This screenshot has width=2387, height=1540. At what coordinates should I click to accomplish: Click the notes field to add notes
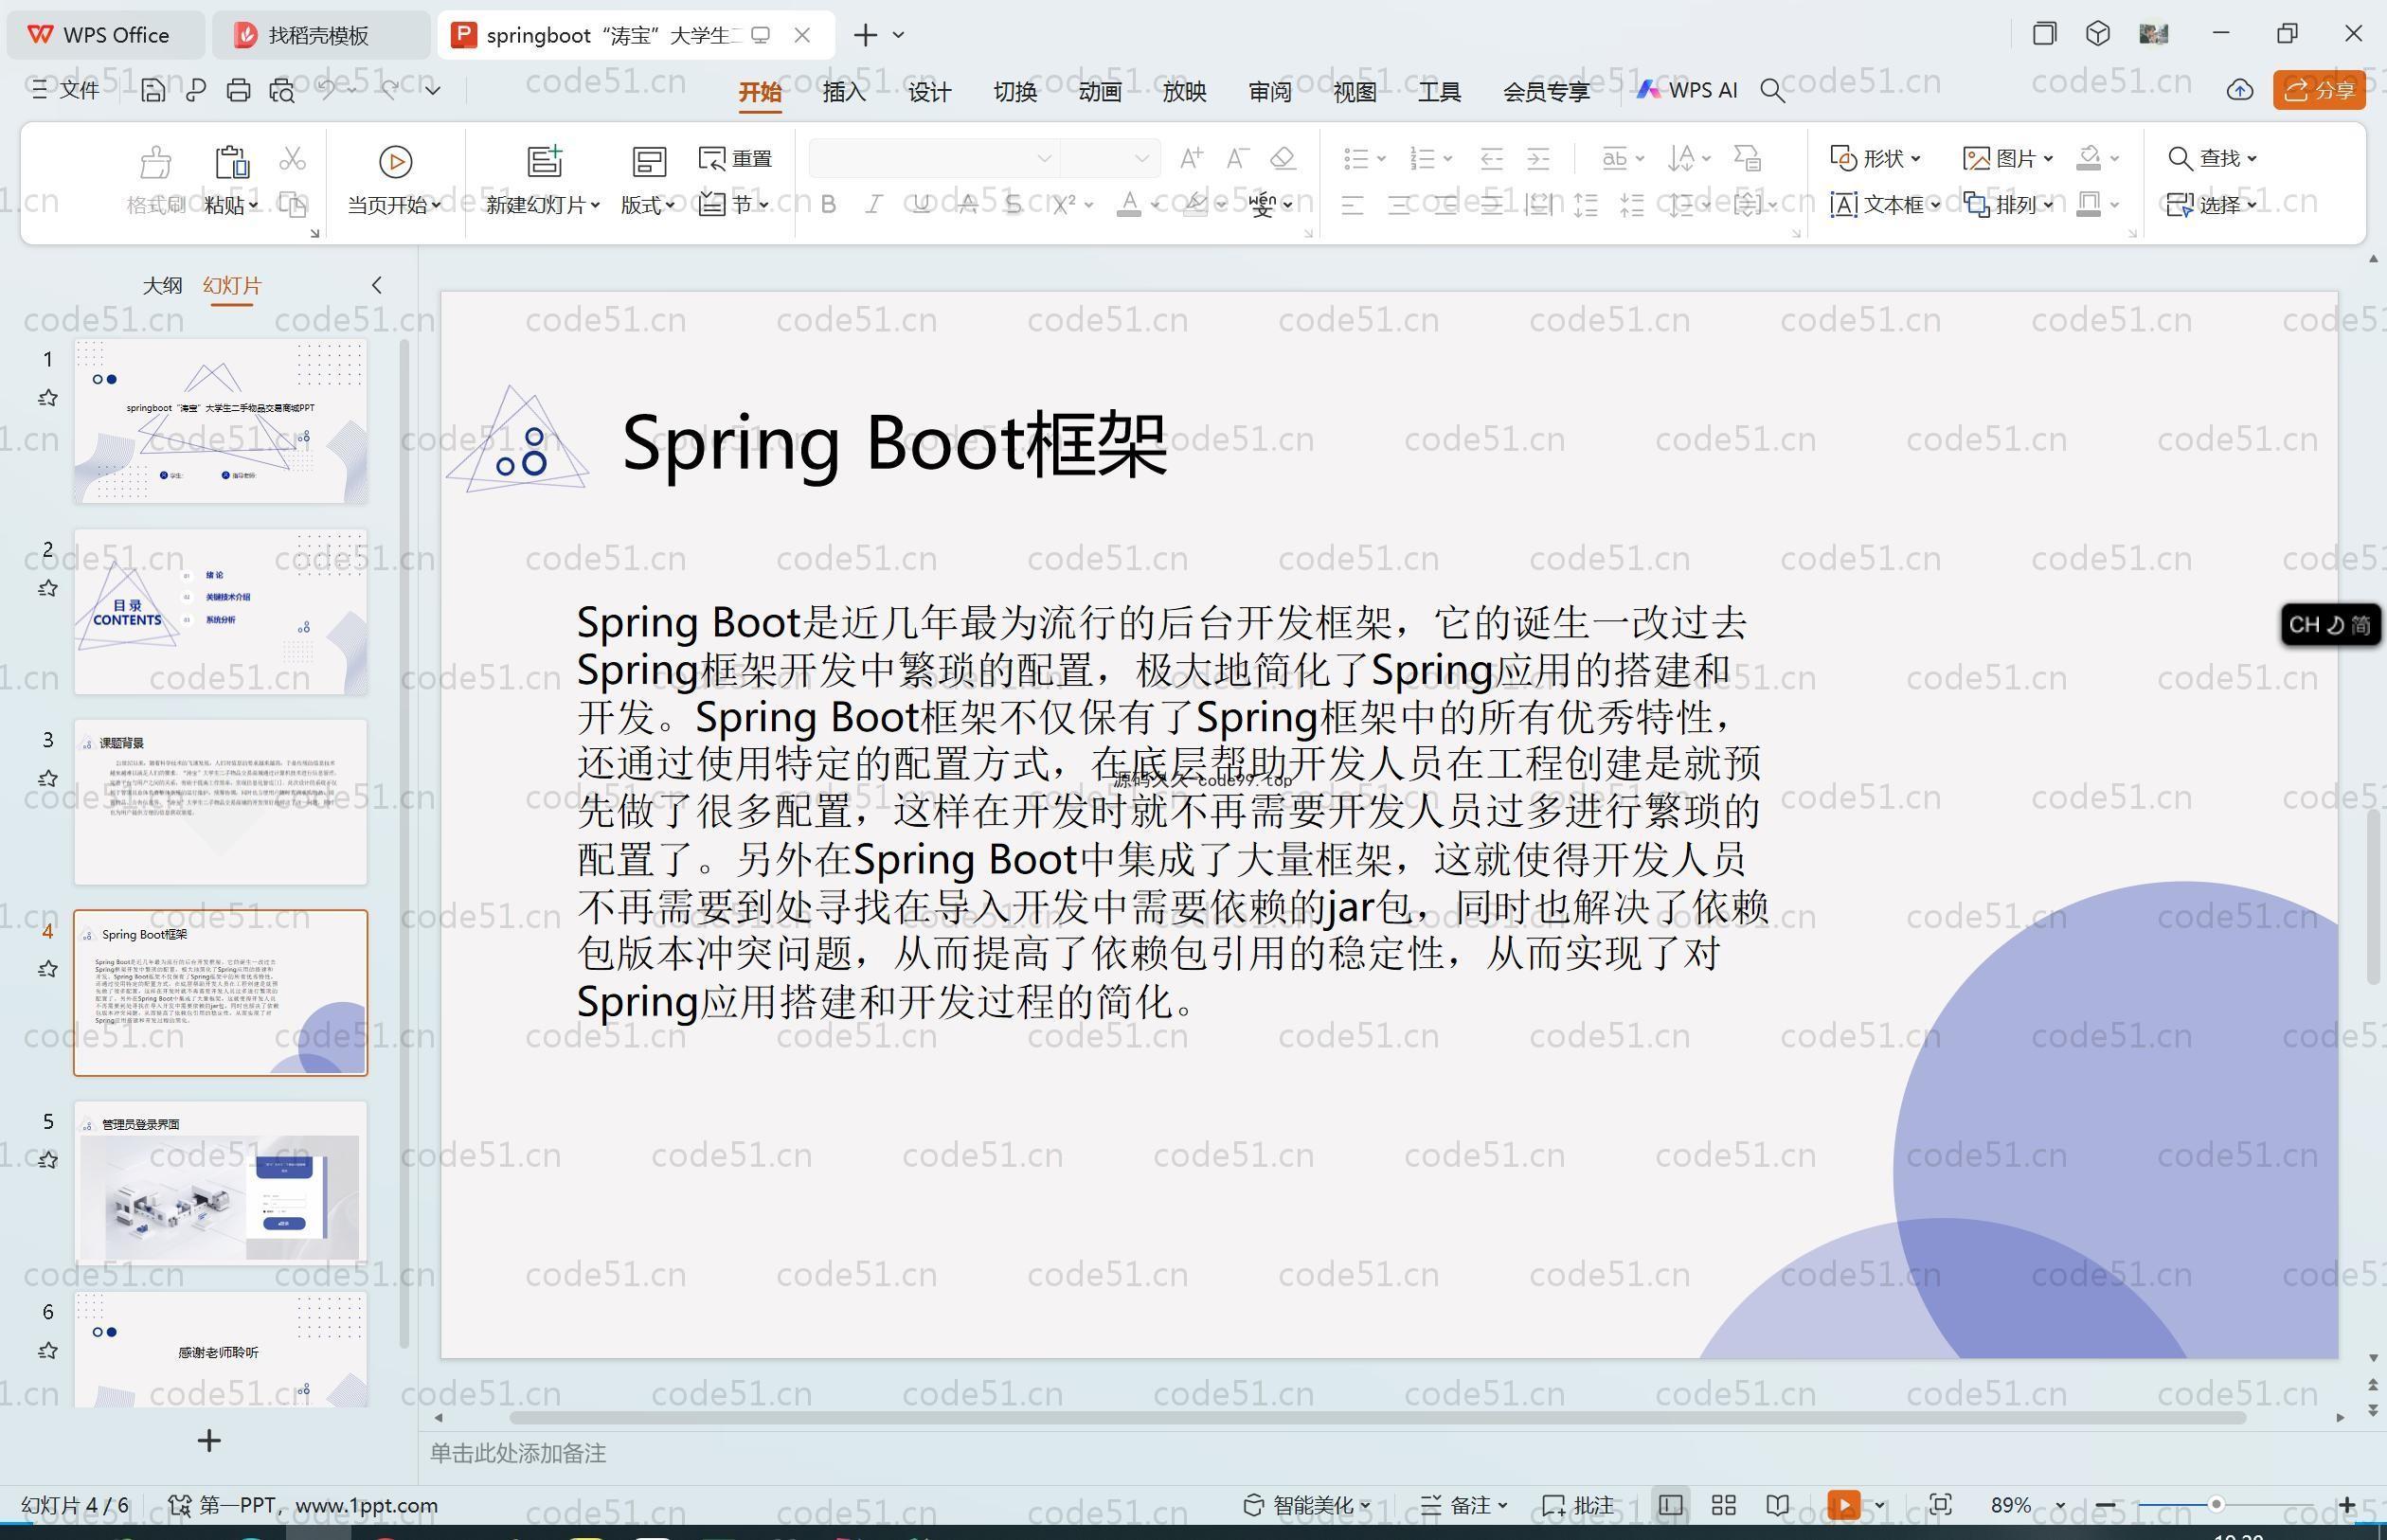(x=1398, y=1453)
